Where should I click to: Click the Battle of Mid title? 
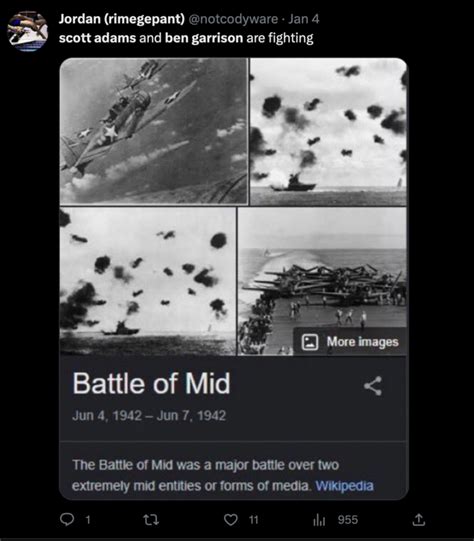[151, 383]
